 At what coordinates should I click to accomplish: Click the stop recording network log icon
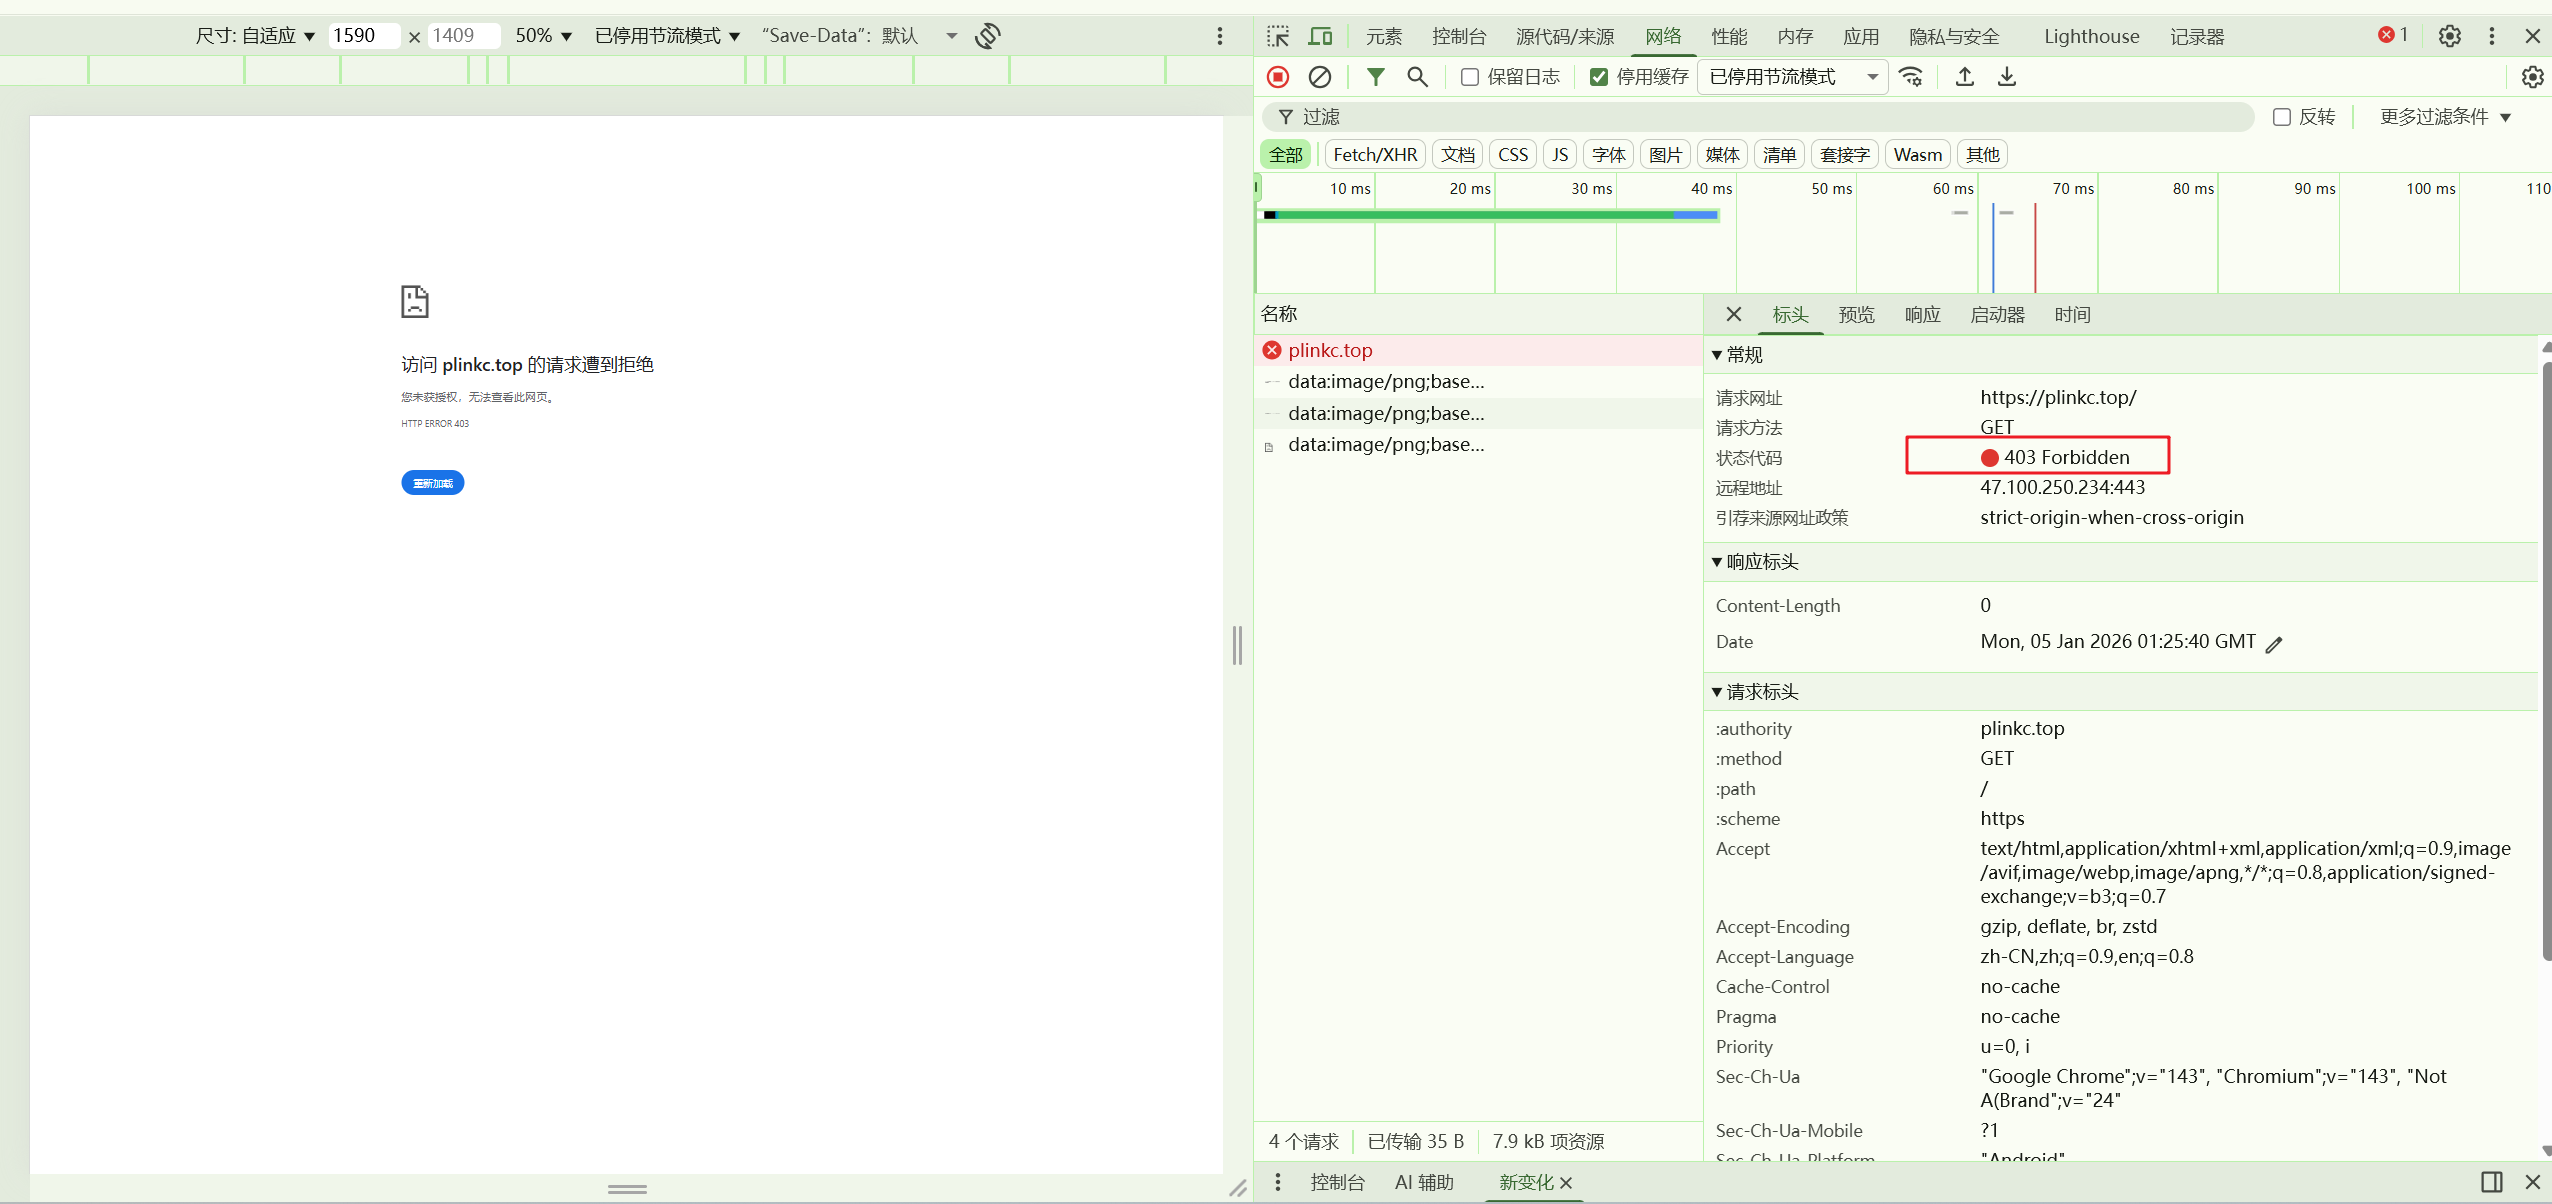tap(1278, 77)
